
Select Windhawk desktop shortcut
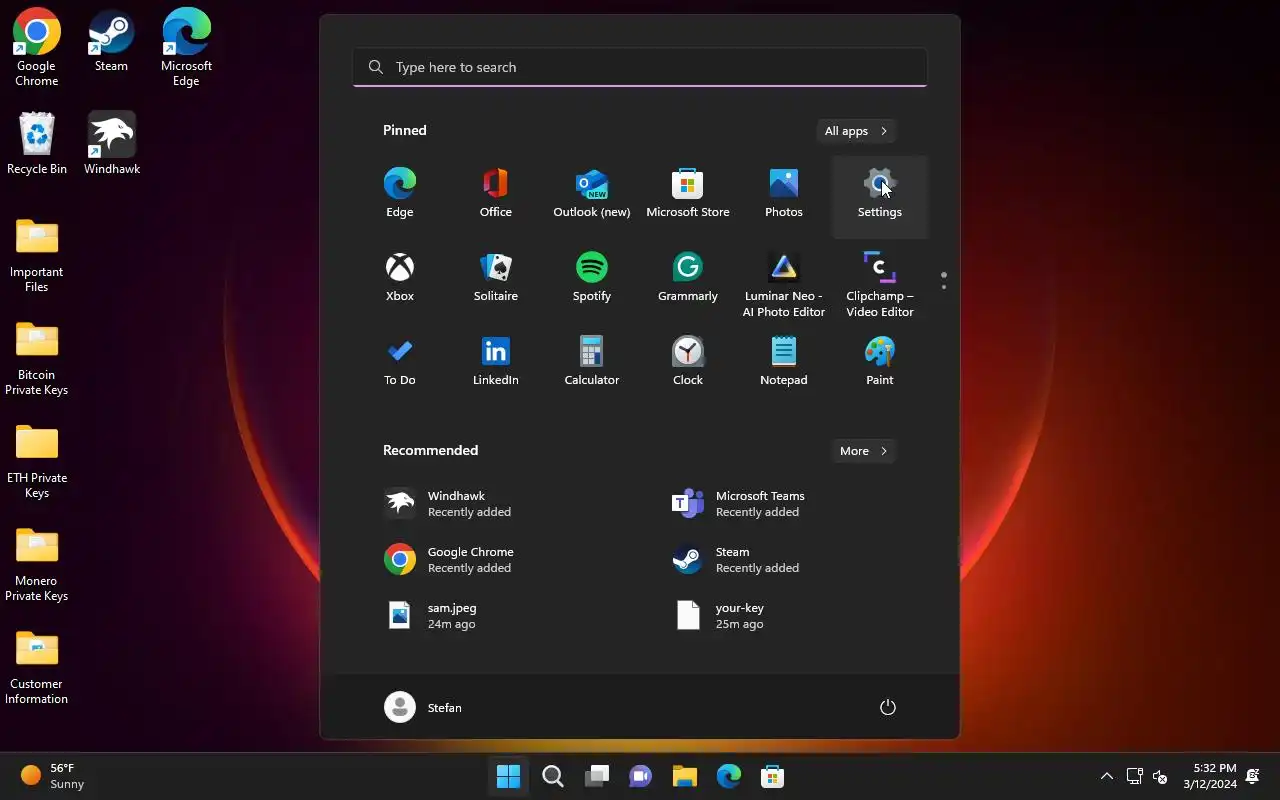[x=112, y=144]
